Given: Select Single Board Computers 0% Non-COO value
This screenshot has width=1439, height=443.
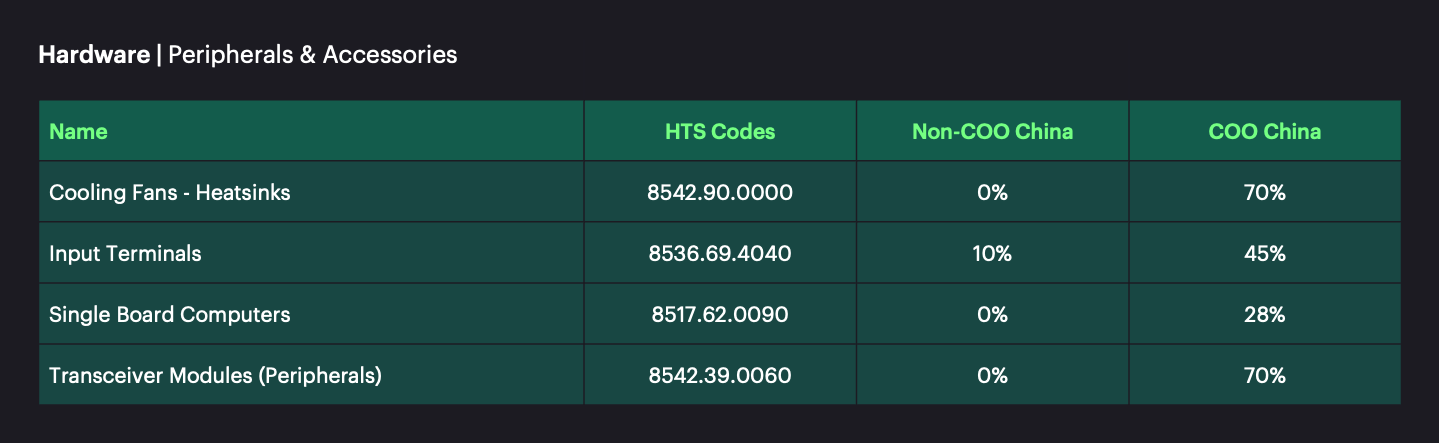Looking at the screenshot, I should 992,314.
